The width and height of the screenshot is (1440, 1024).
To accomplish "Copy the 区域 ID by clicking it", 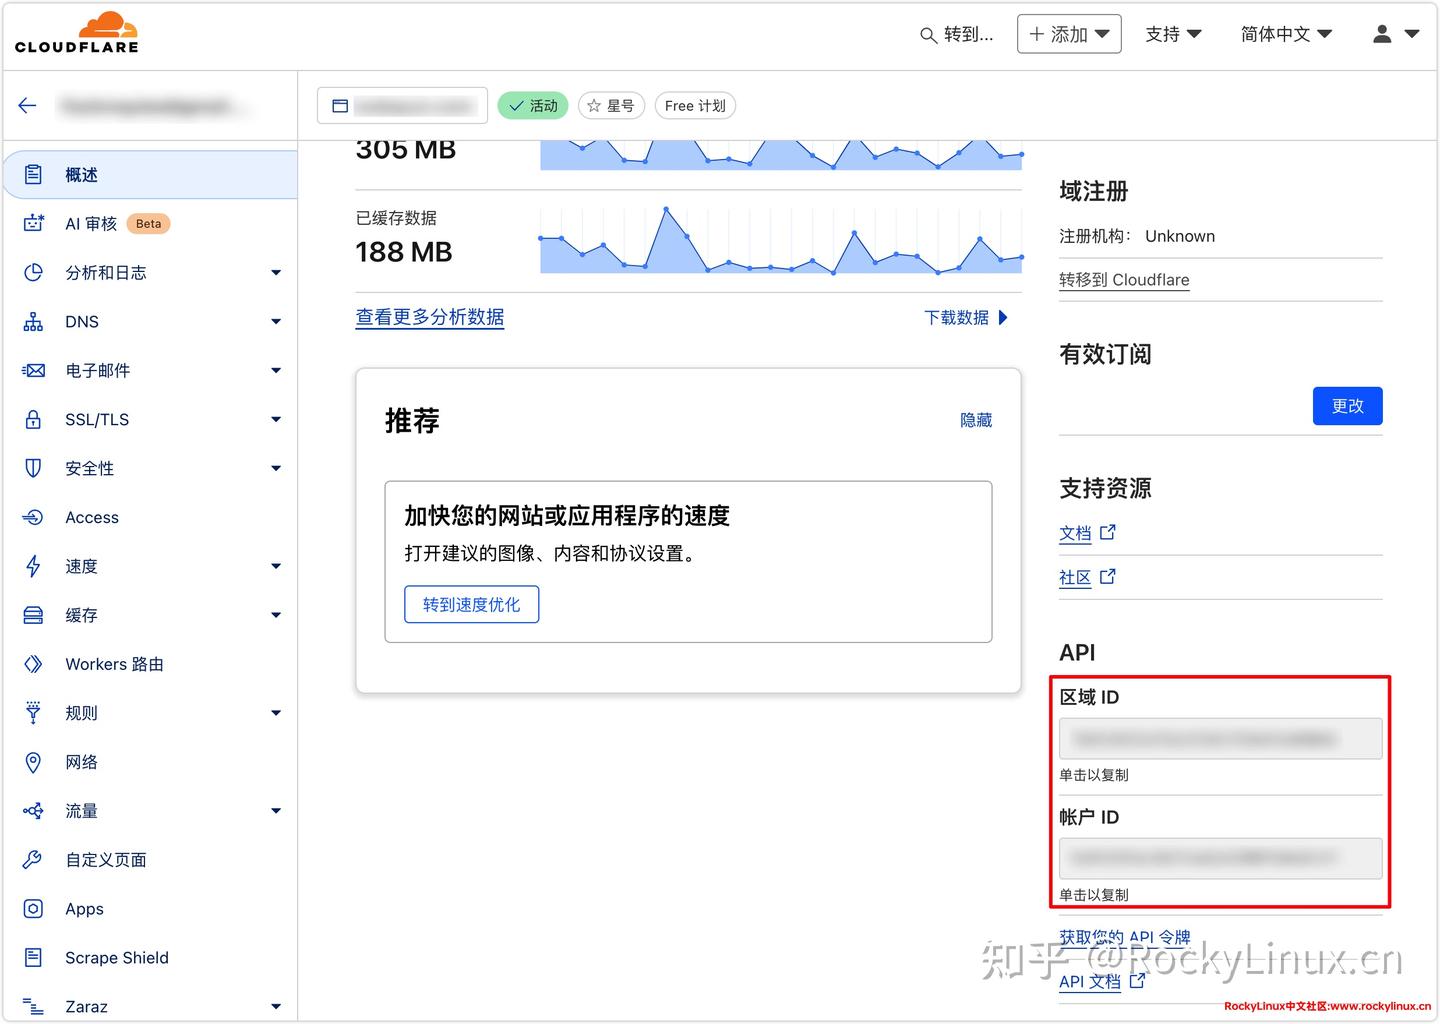I will 1219,738.
